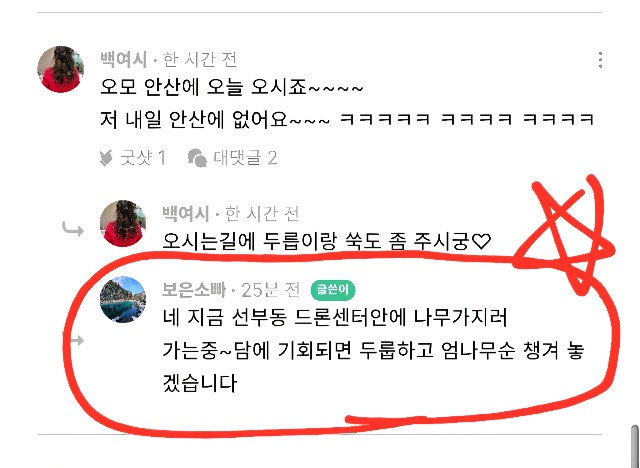Tap the reply text starting 네 지금 선부동

[x=373, y=350]
